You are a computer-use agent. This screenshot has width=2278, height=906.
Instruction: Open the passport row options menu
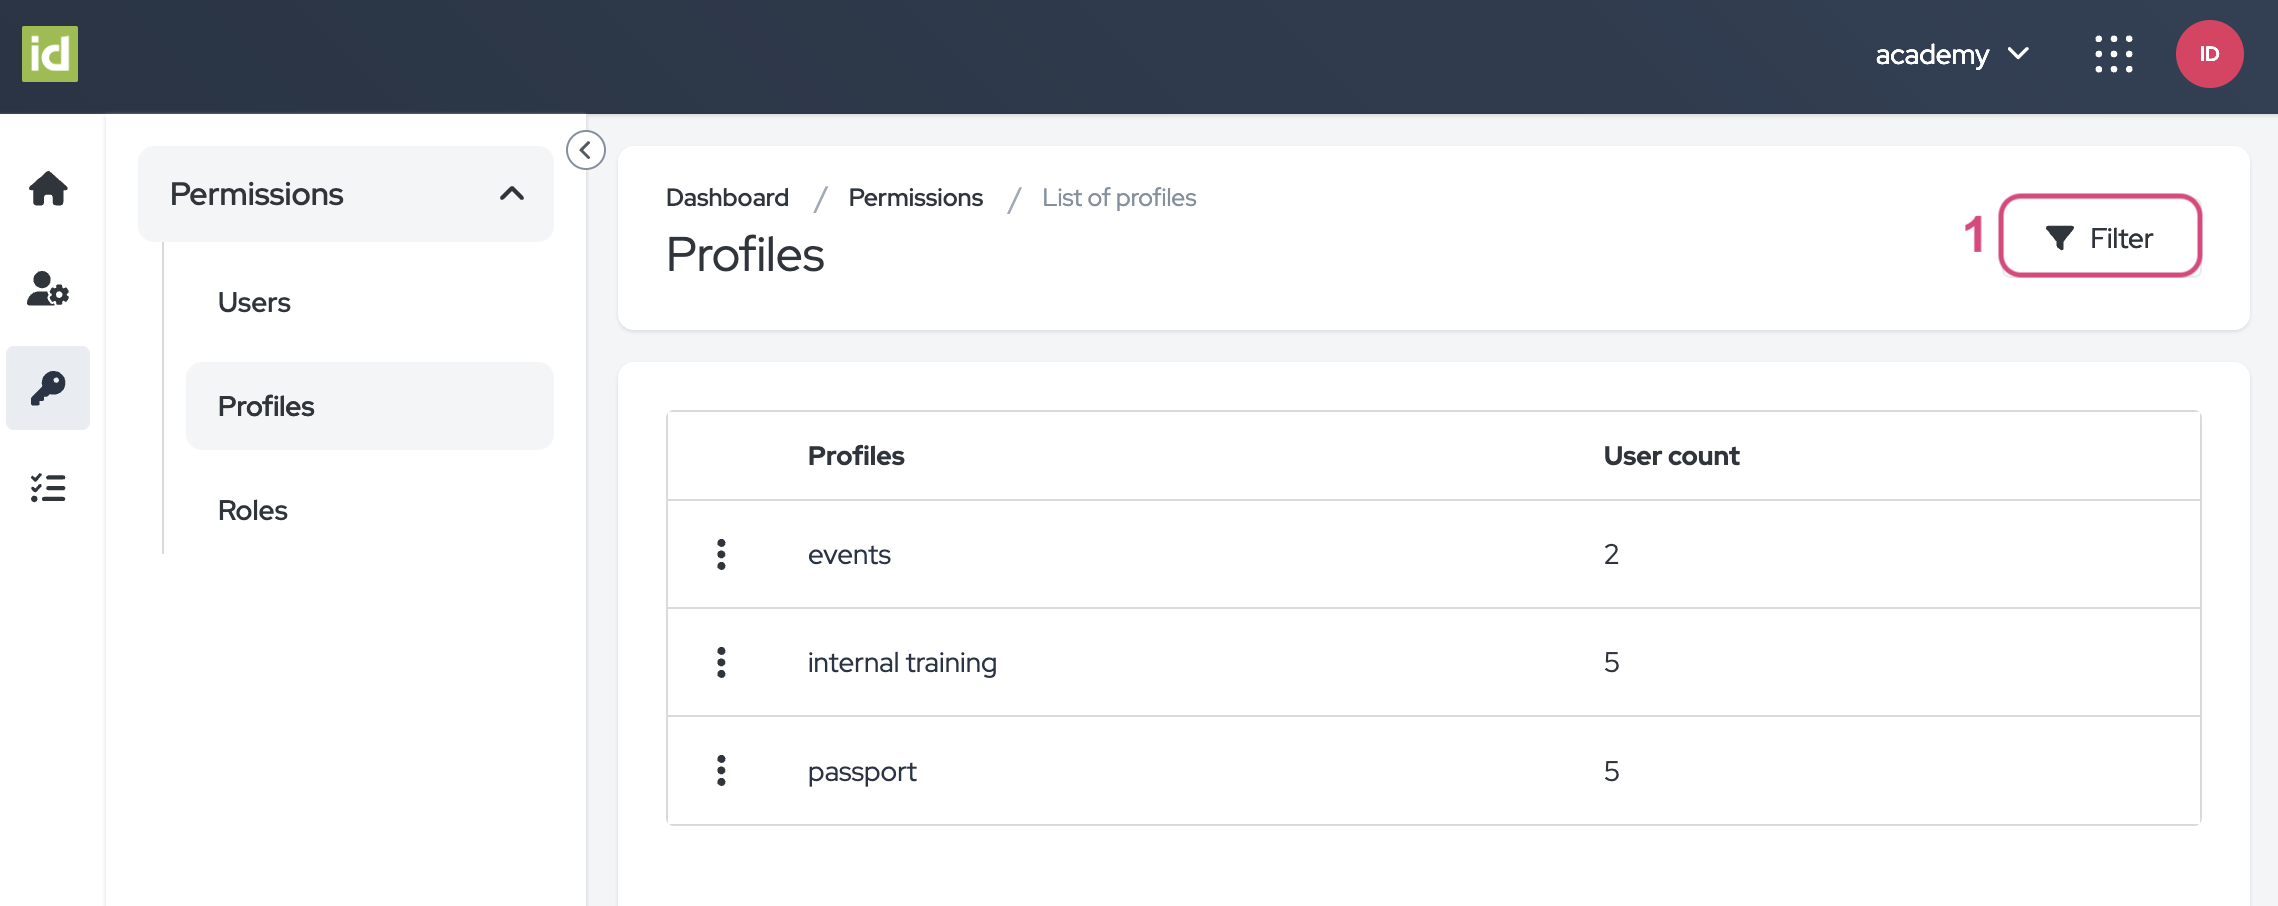coord(721,770)
